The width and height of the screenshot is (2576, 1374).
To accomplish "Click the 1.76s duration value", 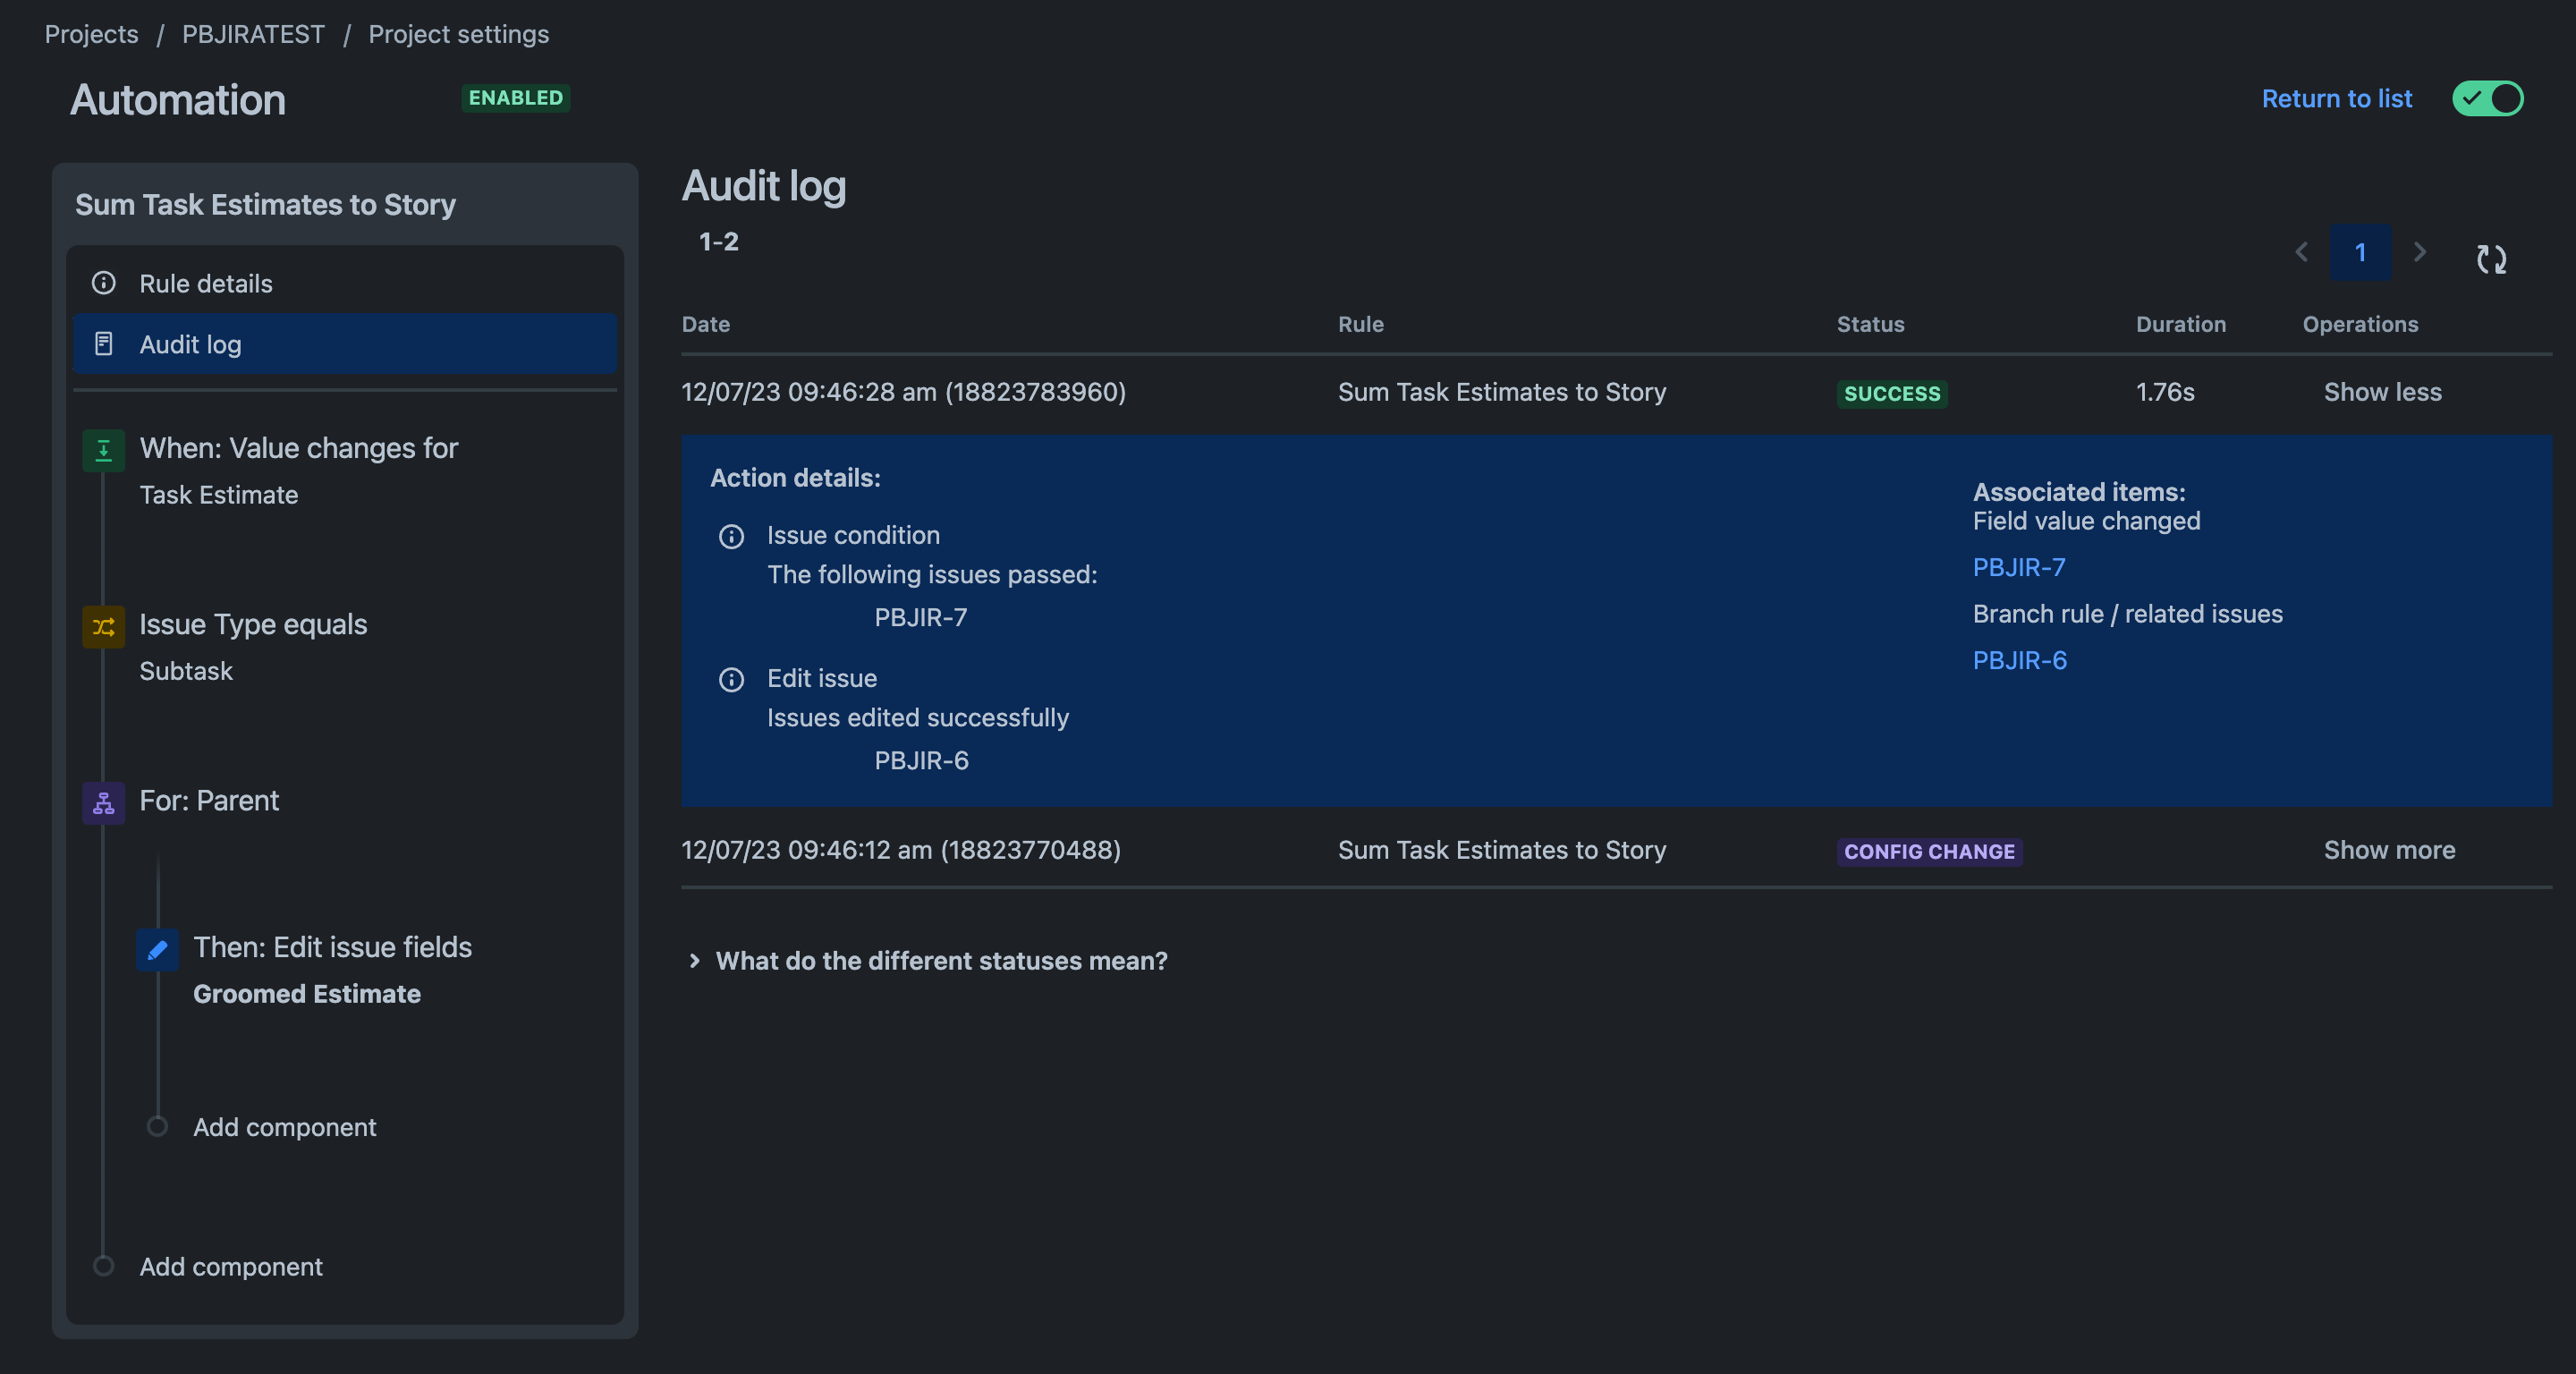I will (x=2165, y=392).
